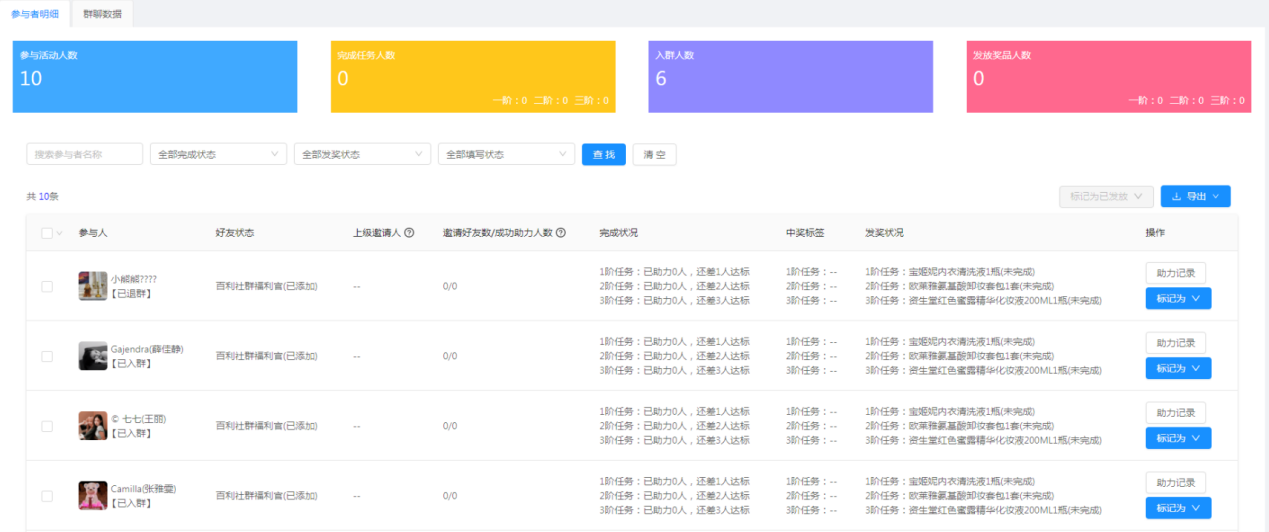Check the row checkbox for Camilla(张雅雯)
1269x532 pixels.
click(47, 496)
